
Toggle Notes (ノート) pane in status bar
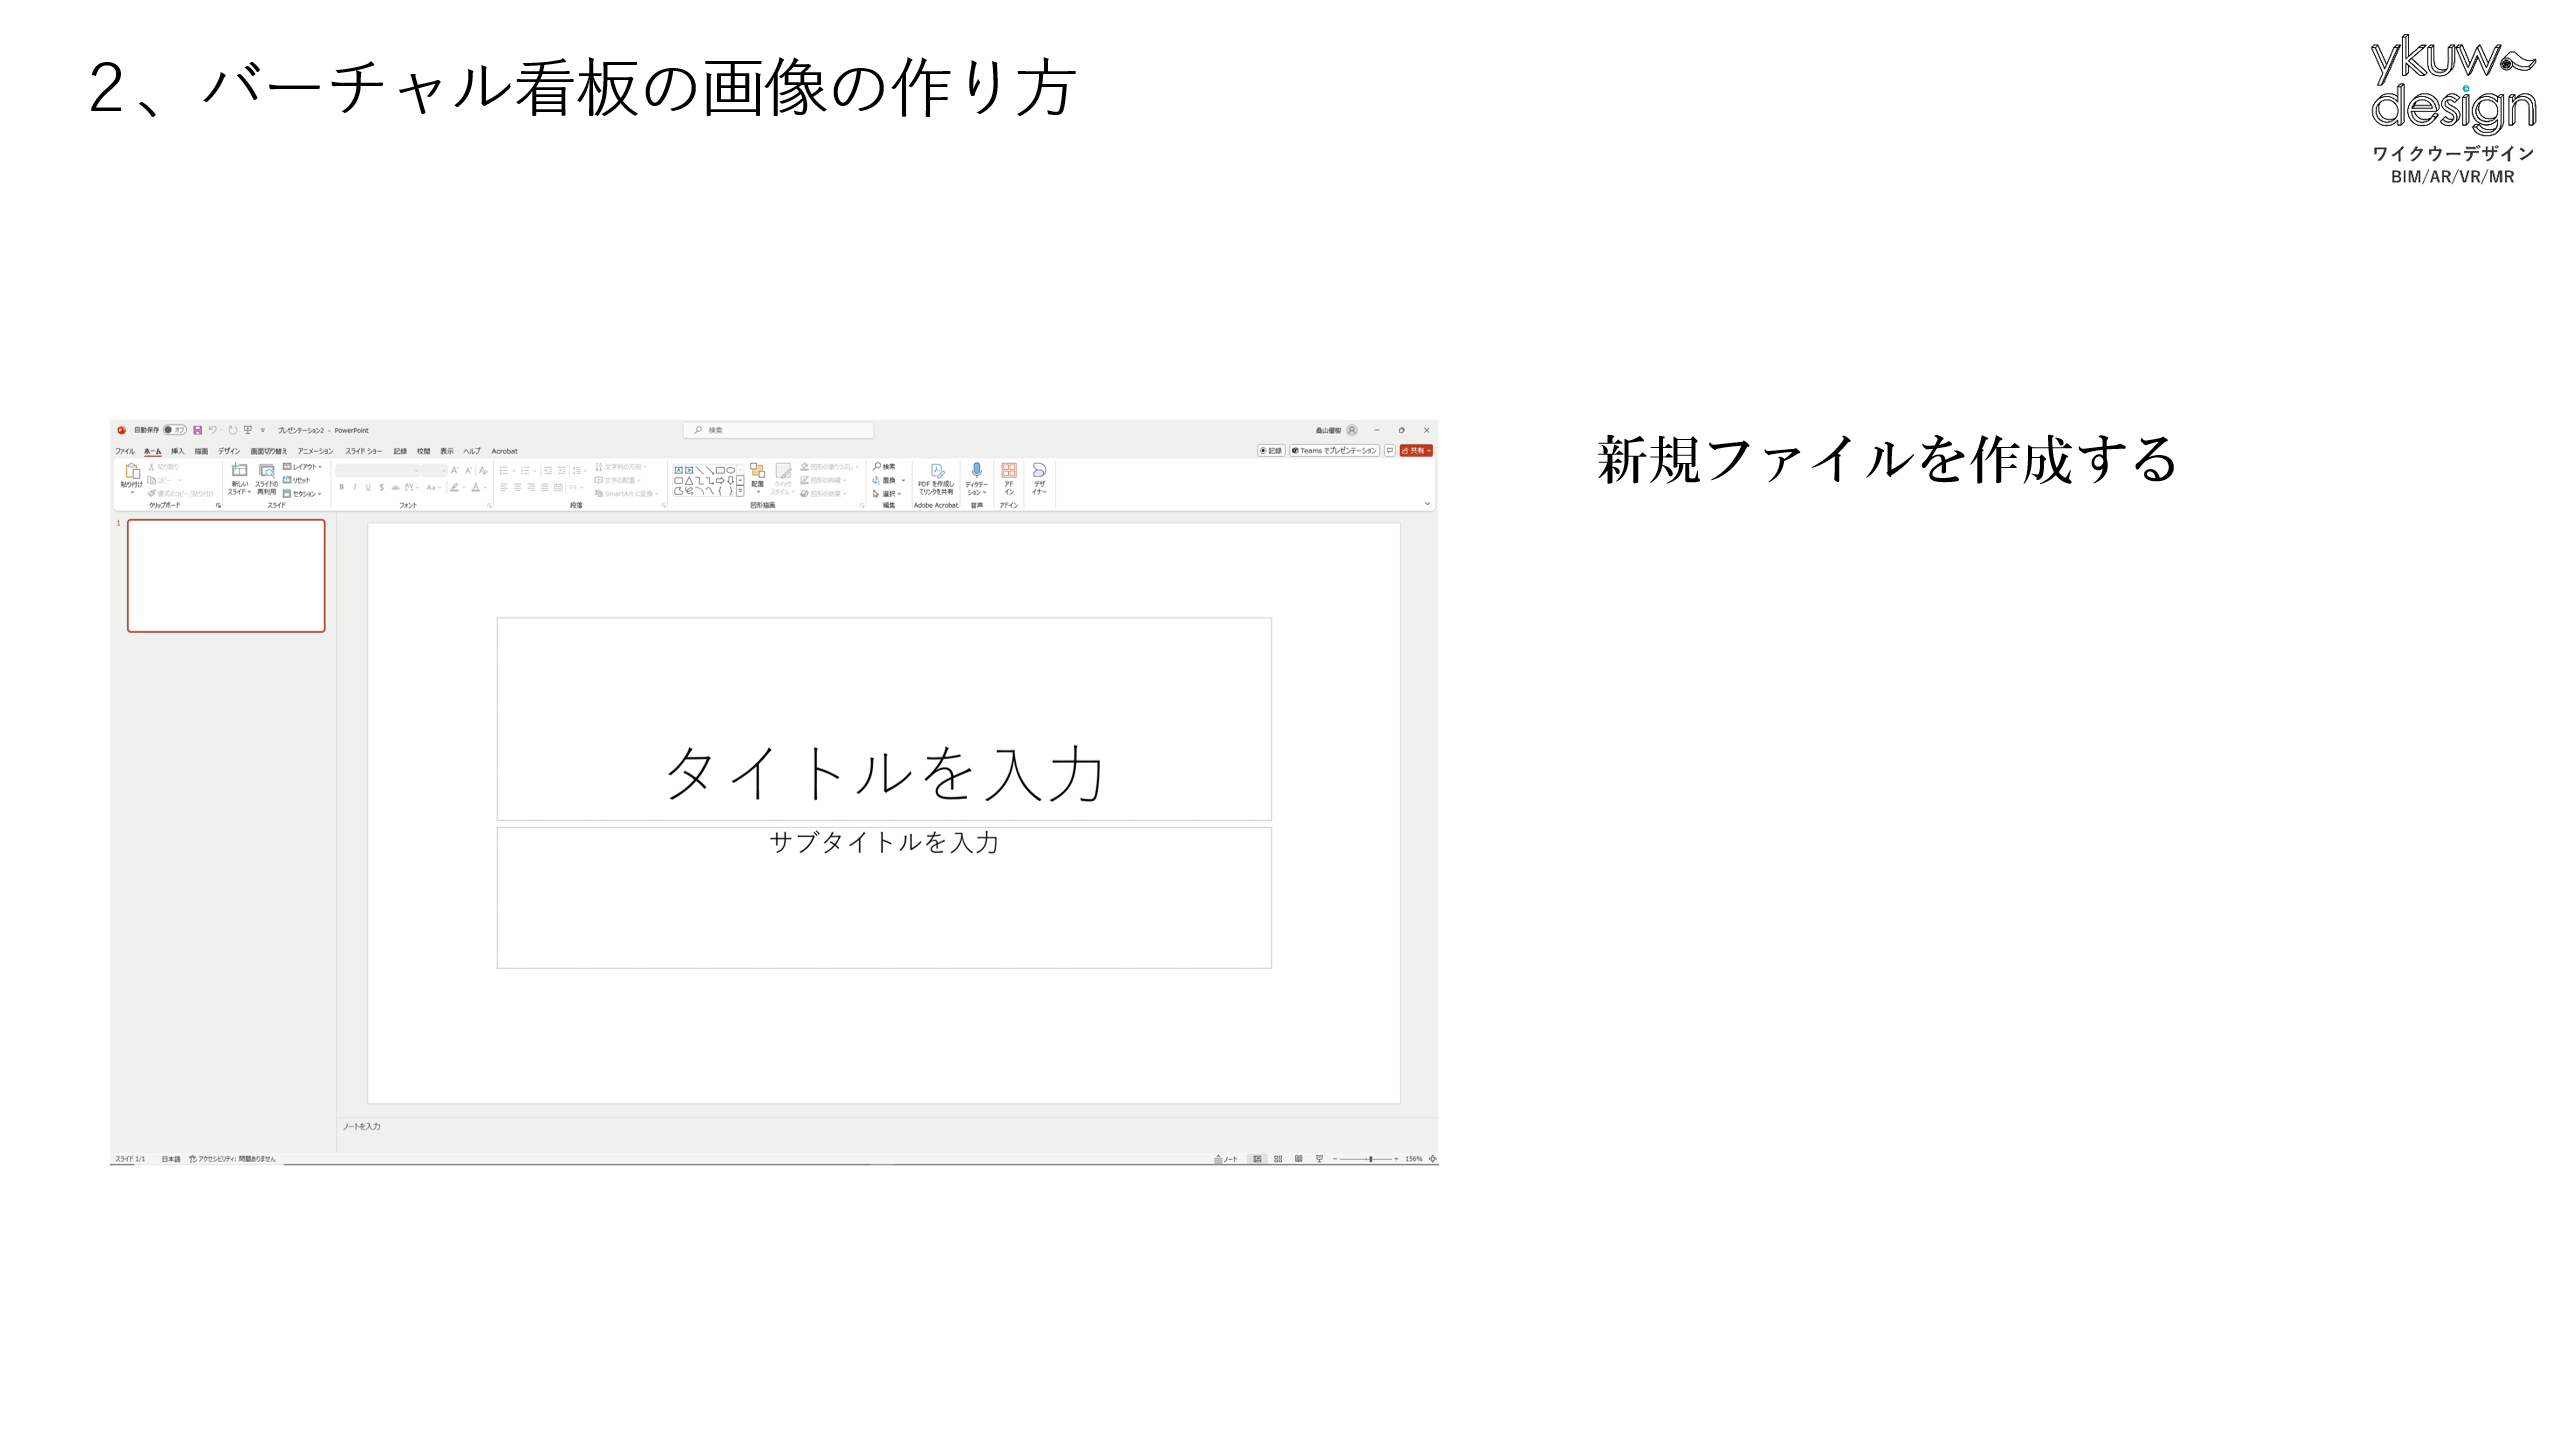1226,1159
